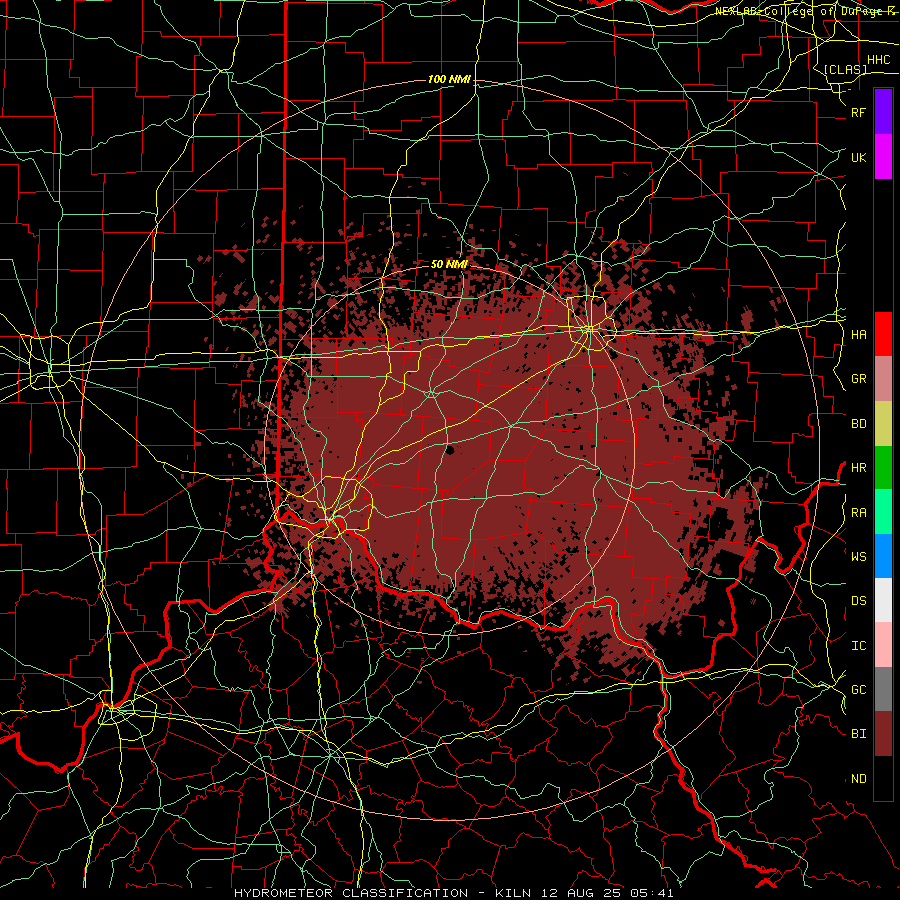Screen dimensions: 900x900
Task: Click the GC gray legend swatch
Action: pos(883,689)
